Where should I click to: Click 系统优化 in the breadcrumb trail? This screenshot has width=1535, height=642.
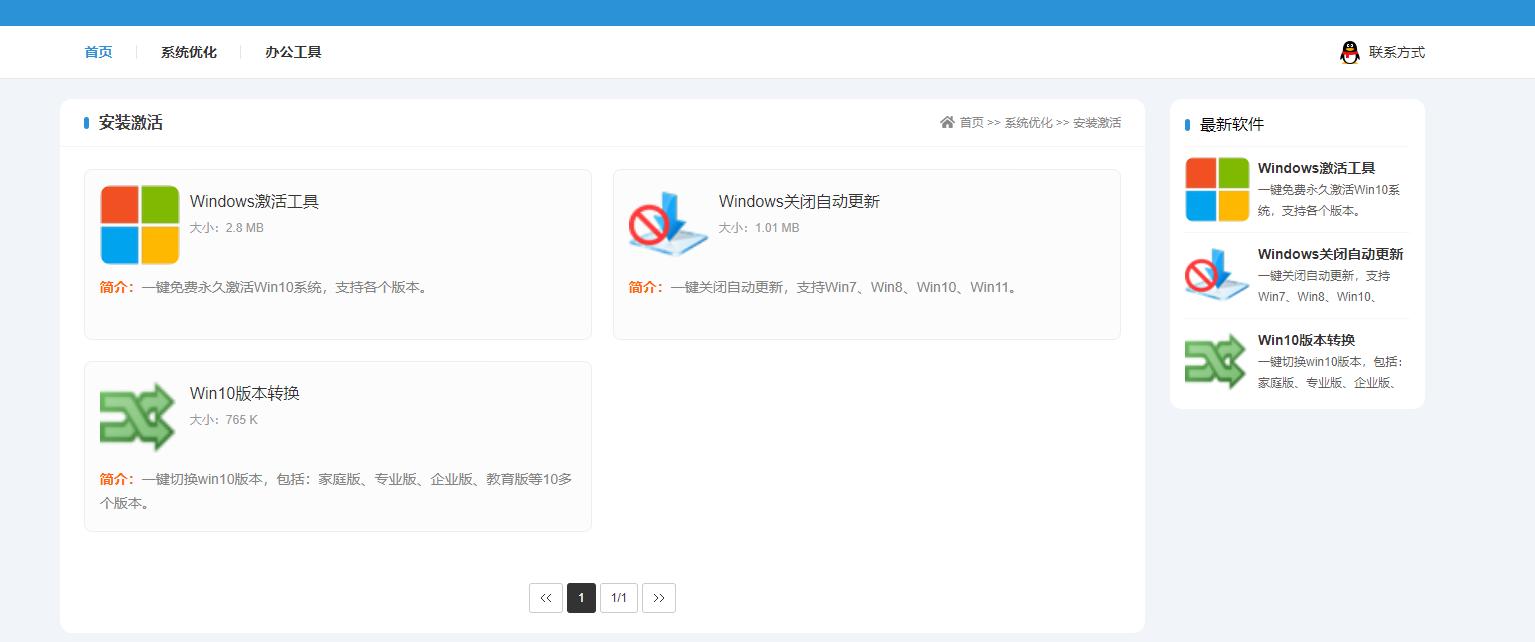(1028, 122)
